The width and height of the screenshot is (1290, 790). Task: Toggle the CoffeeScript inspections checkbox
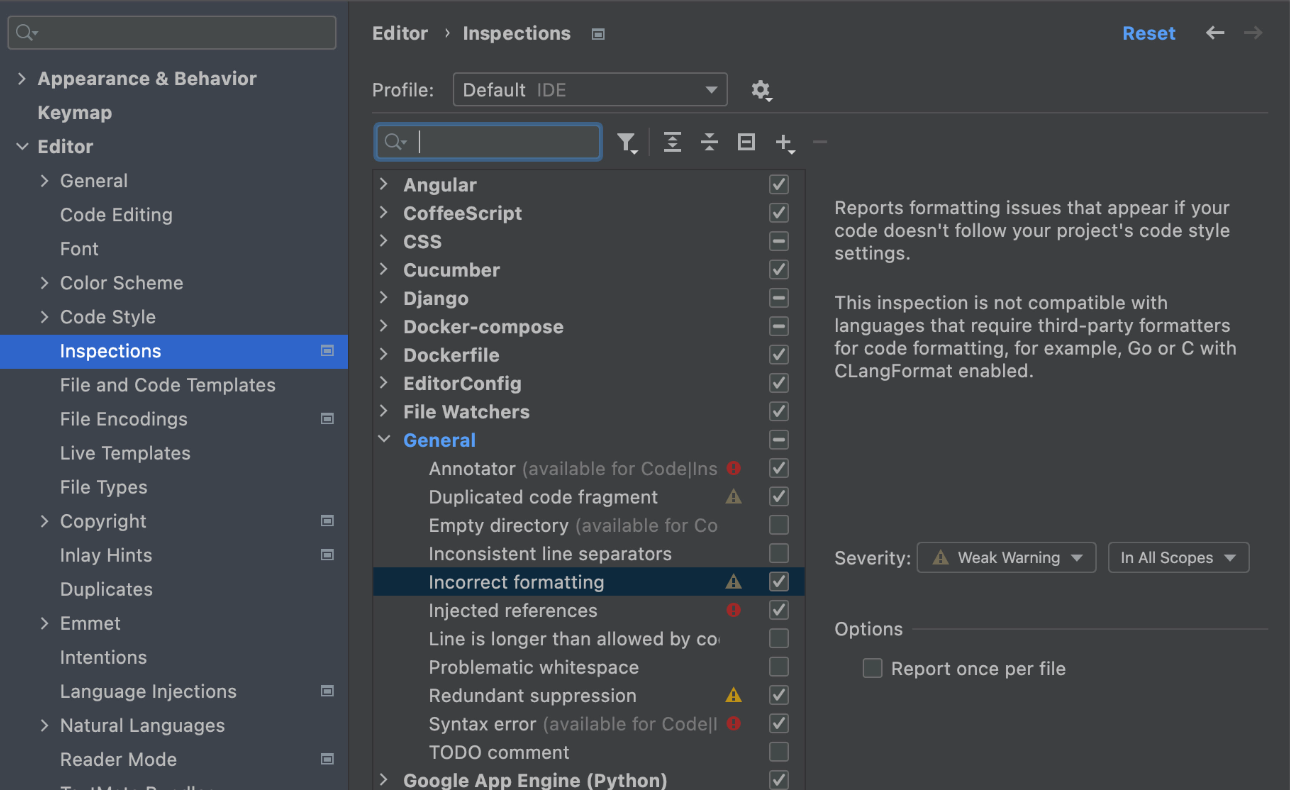[x=779, y=213]
